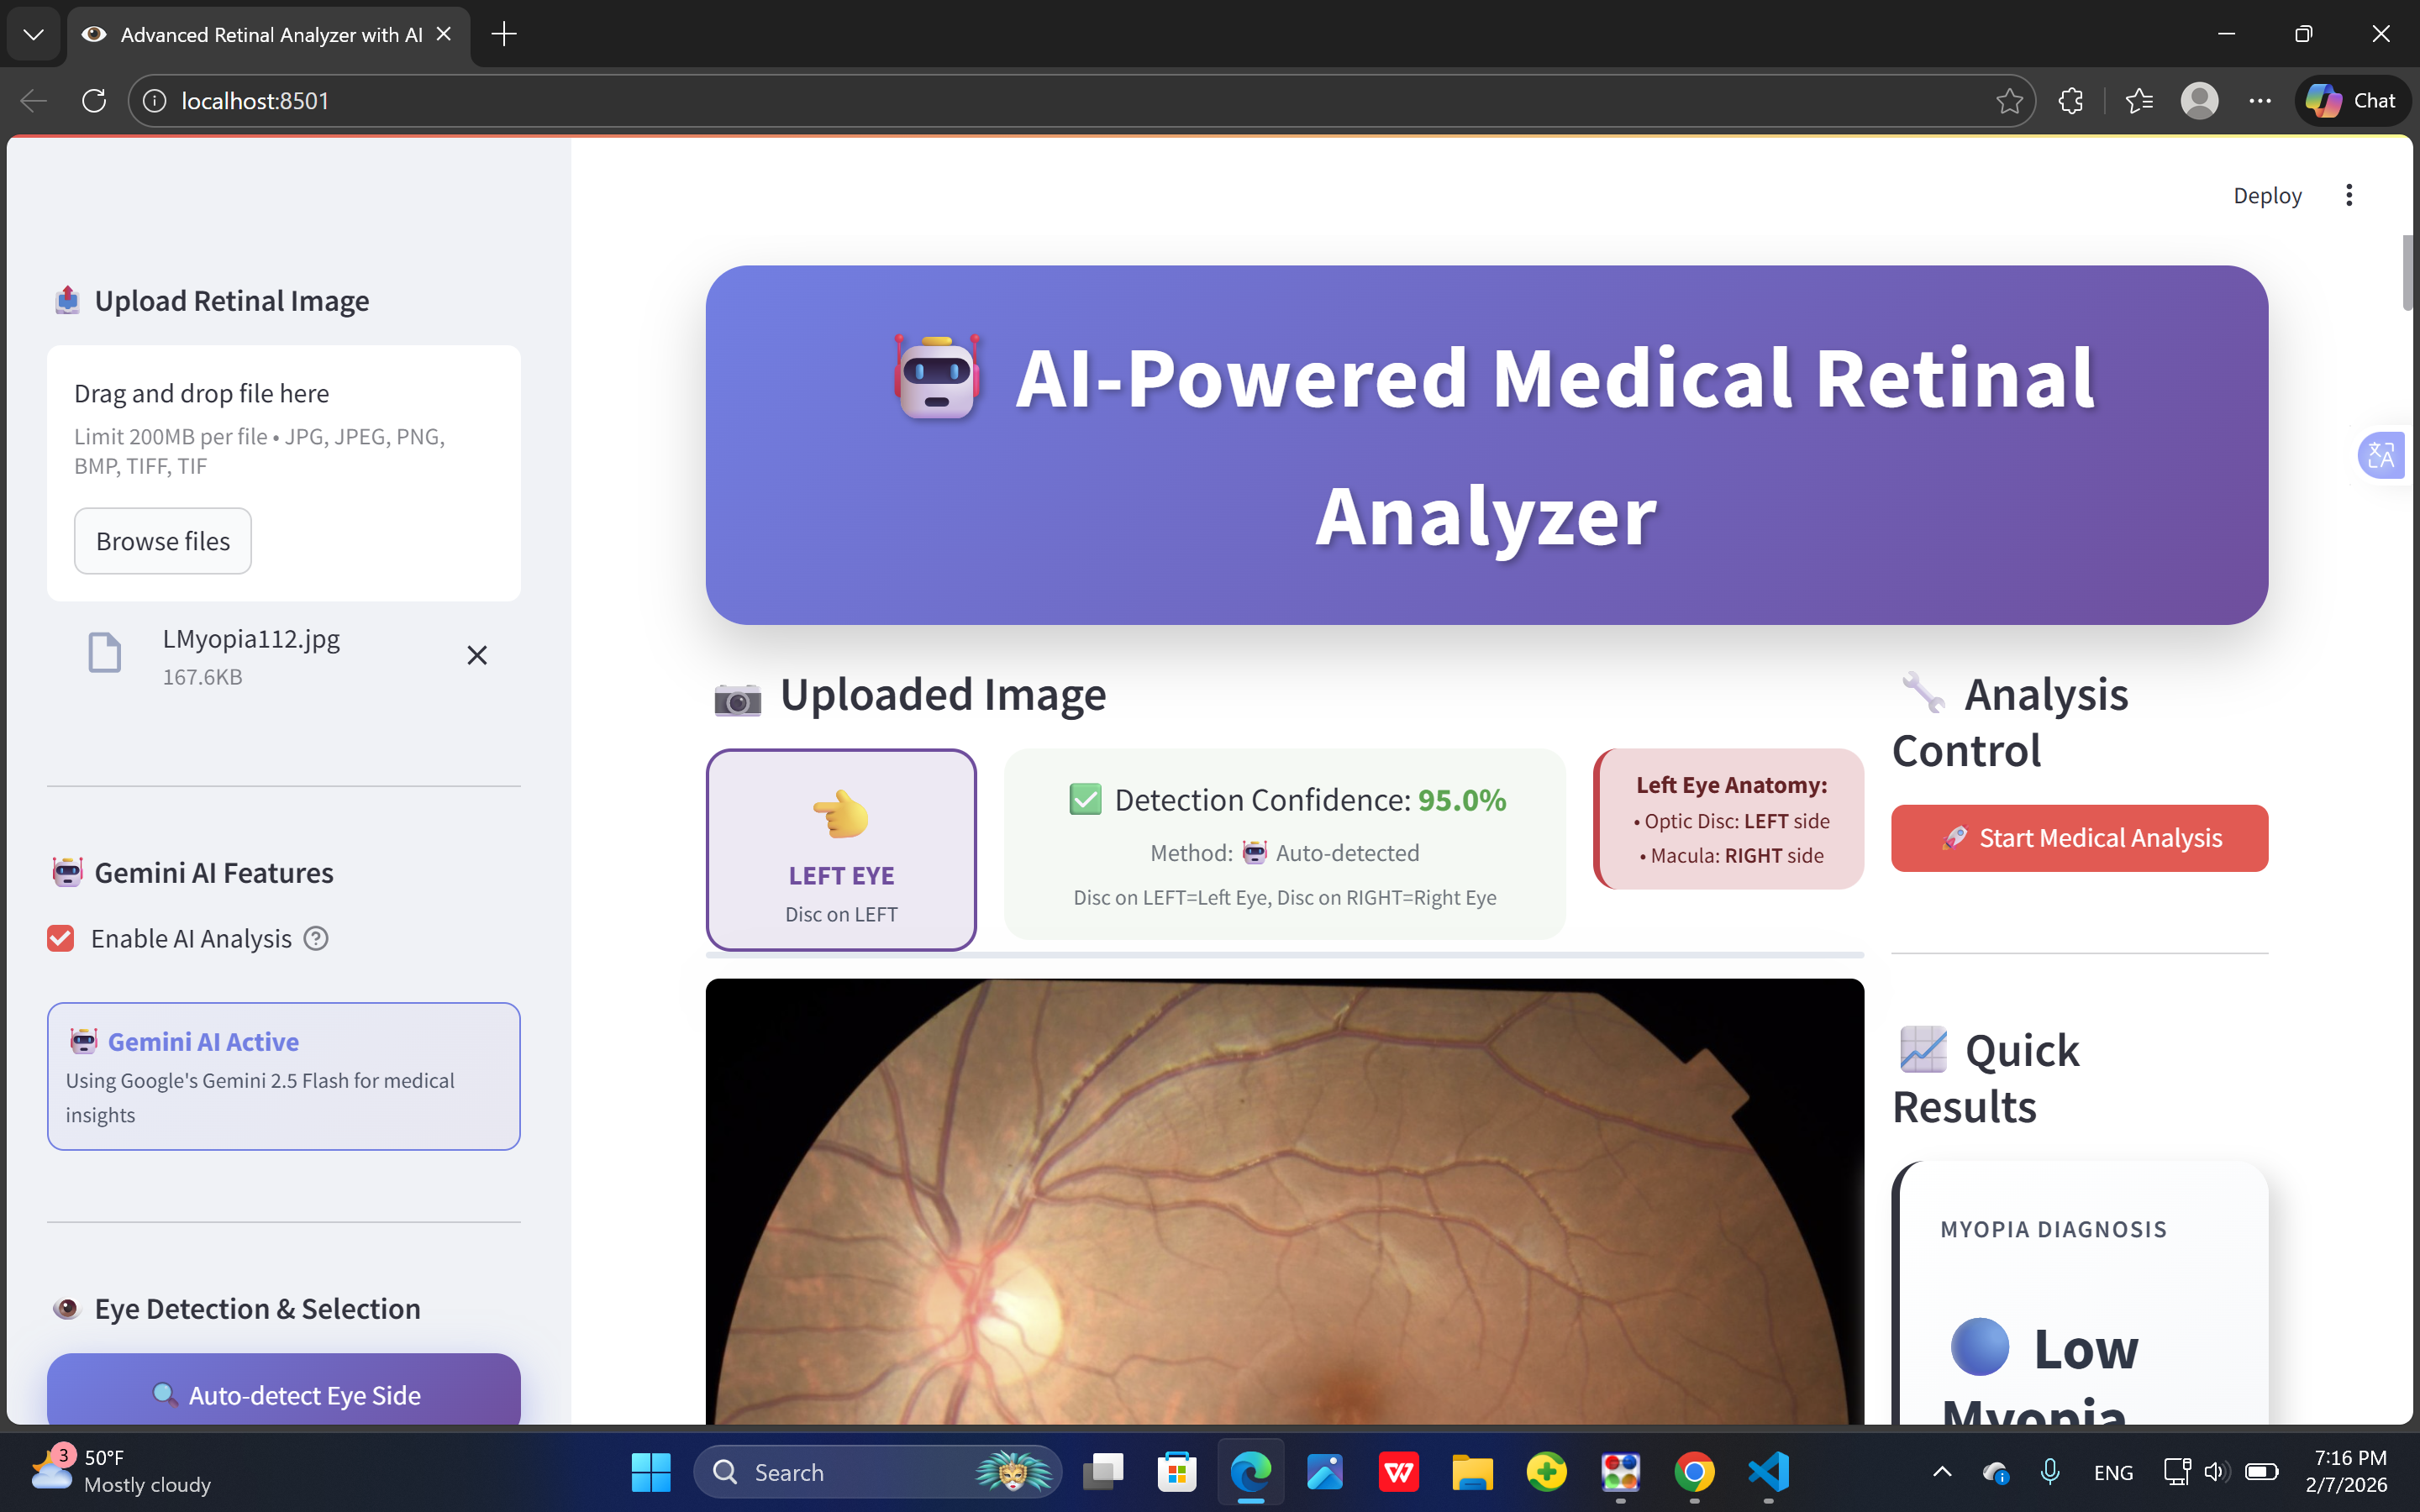This screenshot has height=1512, width=2420.
Task: Expand the system tray hidden icons chevron
Action: [x=1942, y=1471]
